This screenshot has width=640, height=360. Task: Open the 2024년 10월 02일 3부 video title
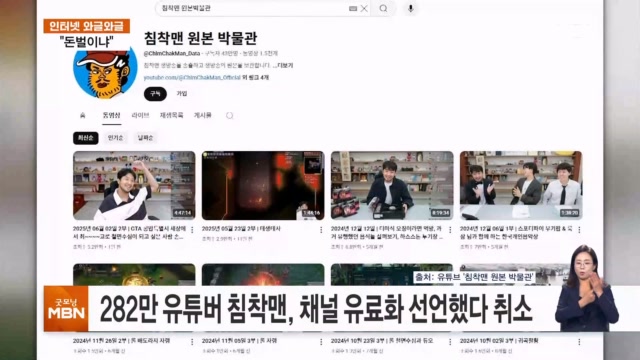coord(499,340)
